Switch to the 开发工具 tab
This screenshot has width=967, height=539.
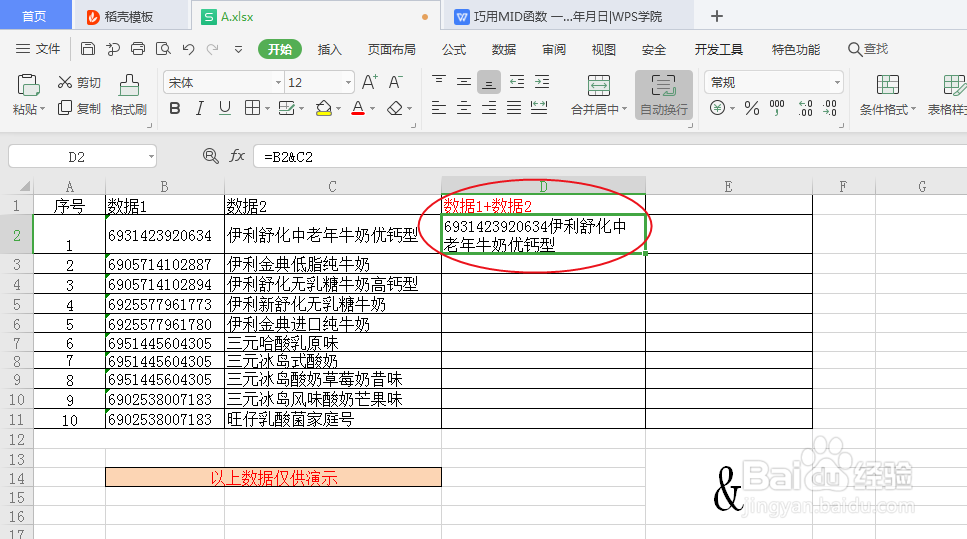tap(718, 49)
